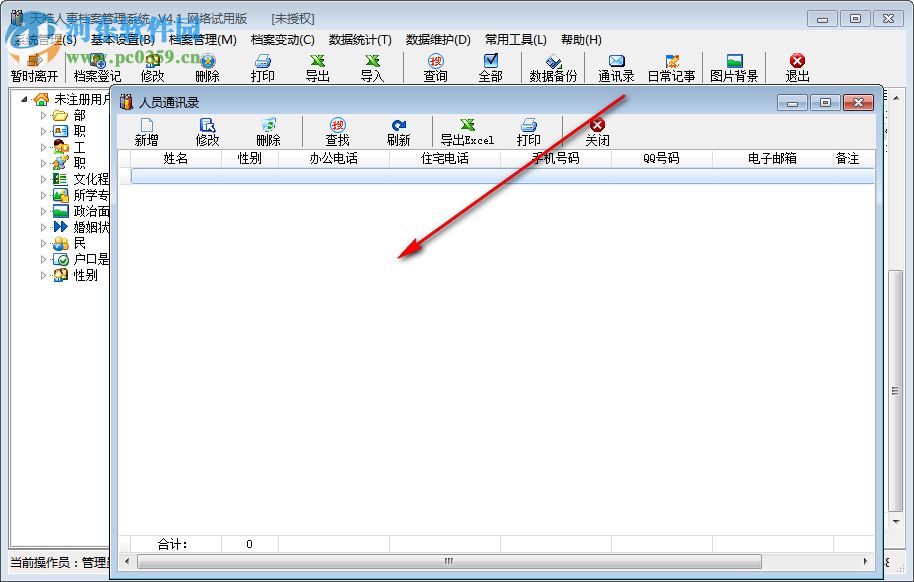Open the 数据统计(T) menu
Image resolution: width=914 pixels, height=582 pixels.
pyautogui.click(x=360, y=40)
